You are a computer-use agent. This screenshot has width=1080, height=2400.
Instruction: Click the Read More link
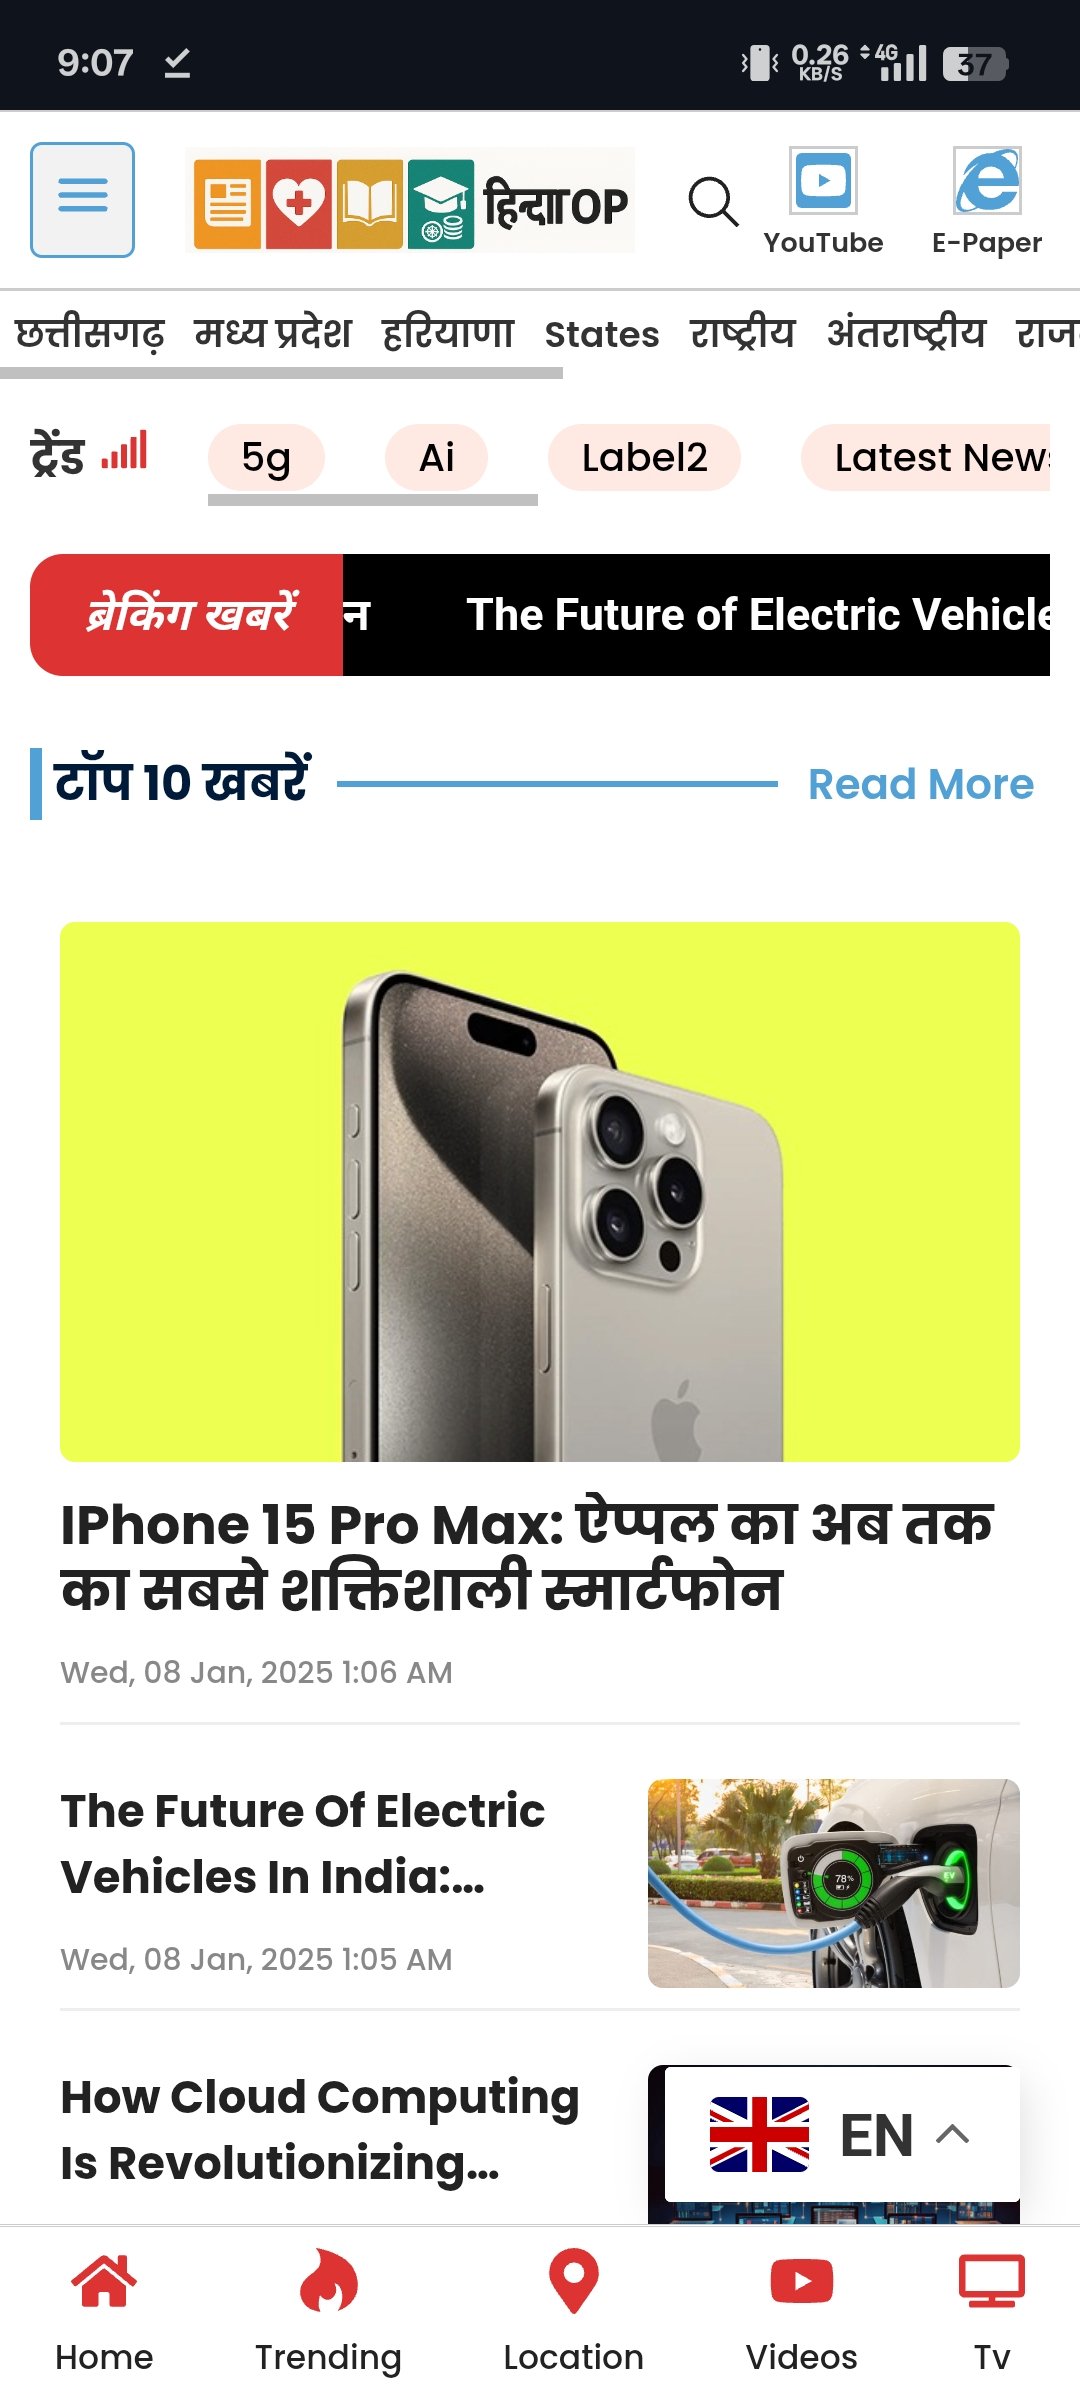pyautogui.click(x=921, y=784)
